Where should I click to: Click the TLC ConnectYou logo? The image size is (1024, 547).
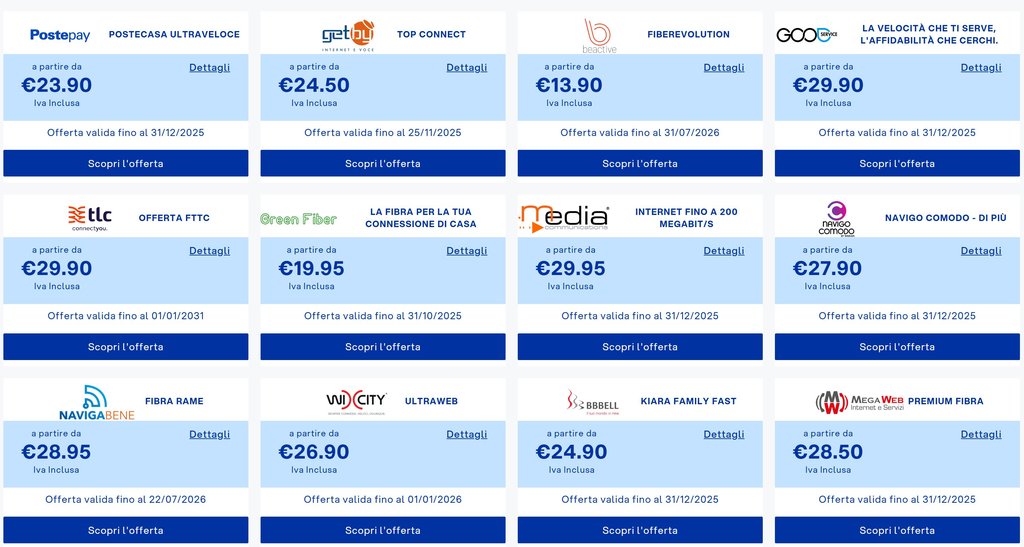(89, 217)
